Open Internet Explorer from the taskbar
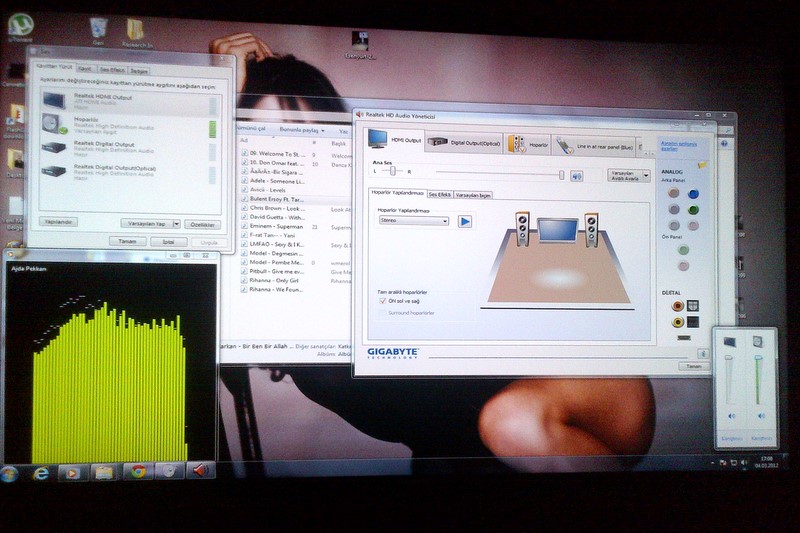Screen dimensions: 800x533 [x=41, y=473]
